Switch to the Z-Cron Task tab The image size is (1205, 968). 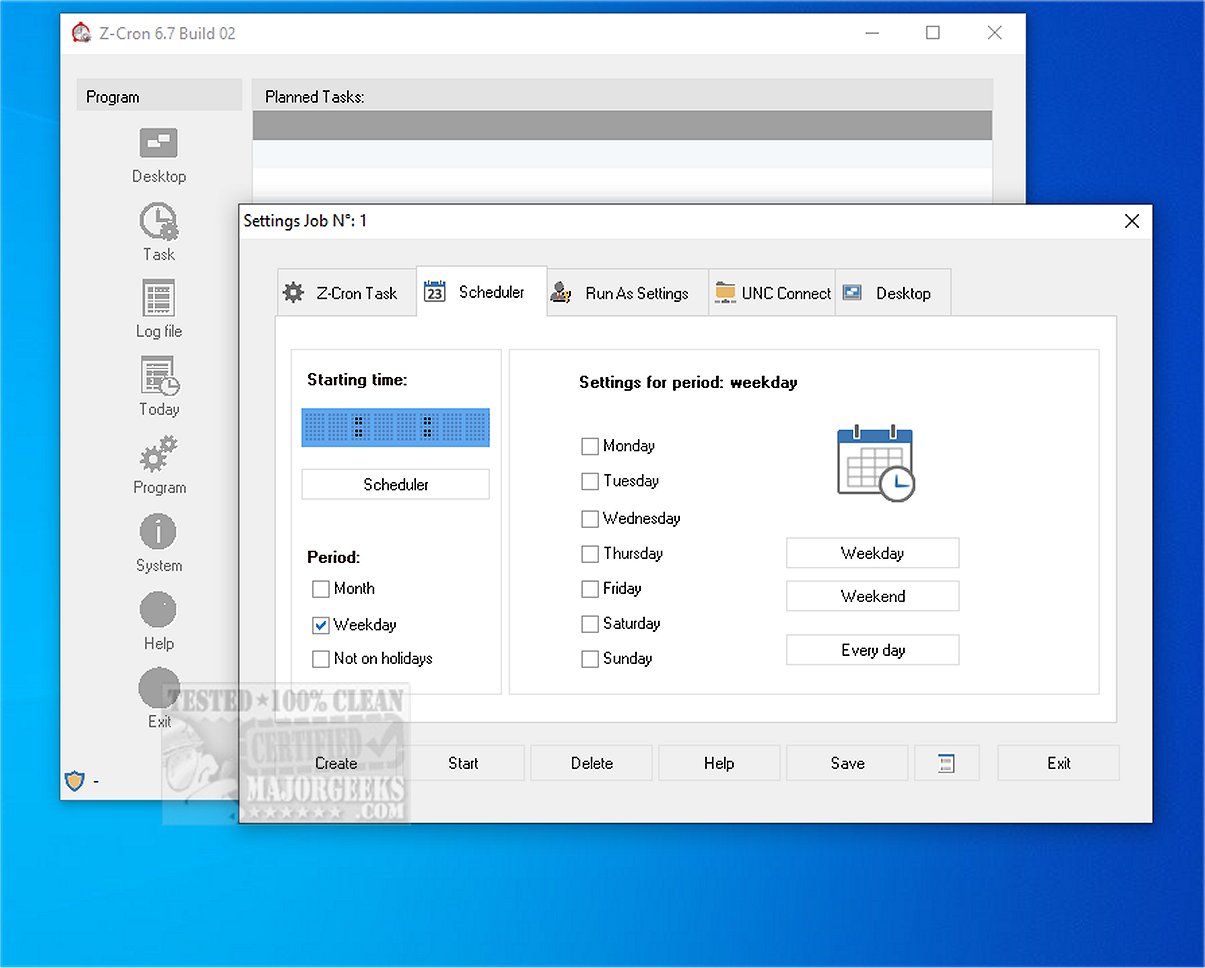pyautogui.click(x=345, y=293)
